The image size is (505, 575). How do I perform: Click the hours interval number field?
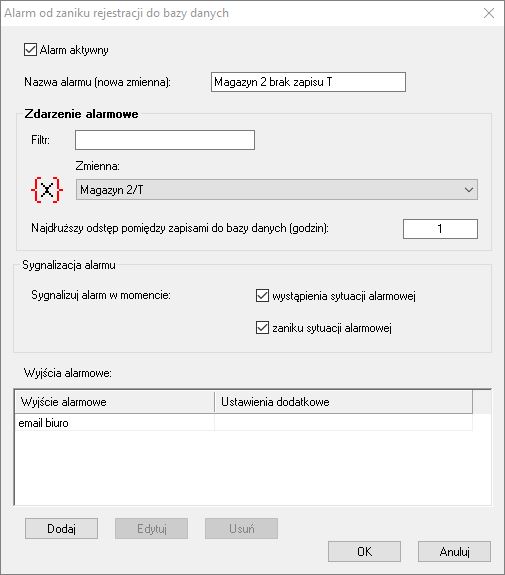tap(440, 229)
